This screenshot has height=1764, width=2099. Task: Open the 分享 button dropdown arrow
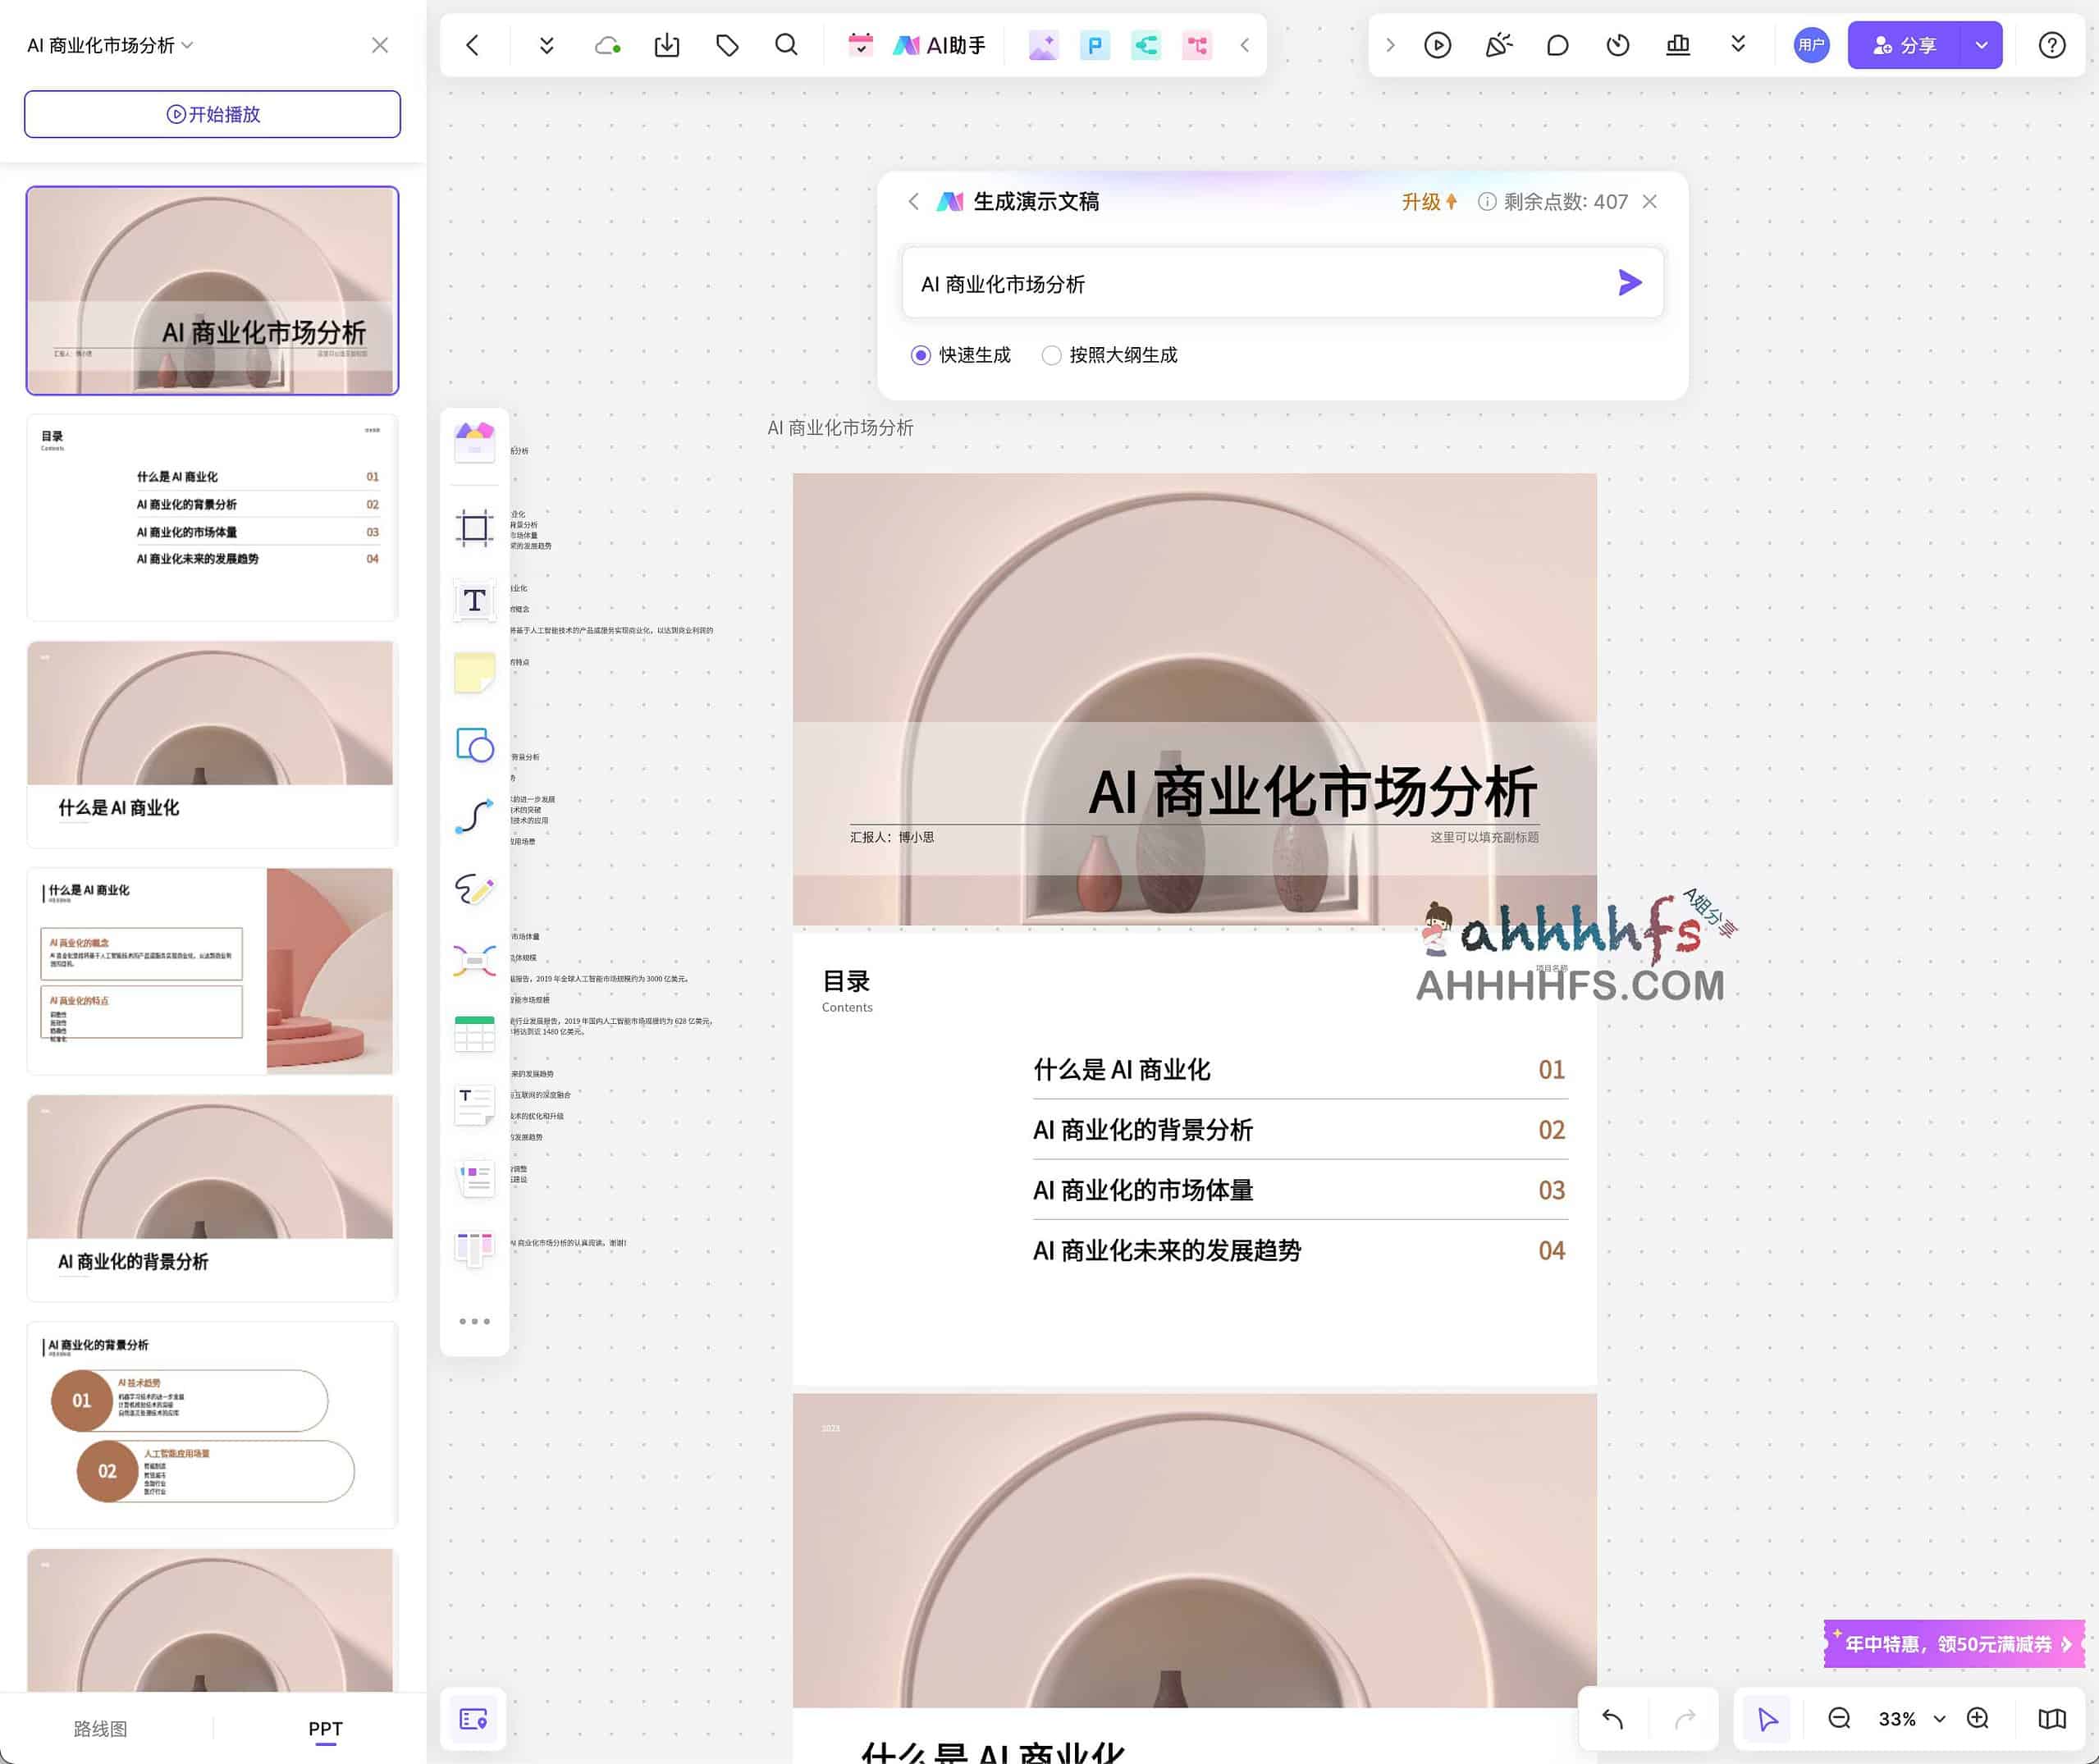click(x=1979, y=45)
